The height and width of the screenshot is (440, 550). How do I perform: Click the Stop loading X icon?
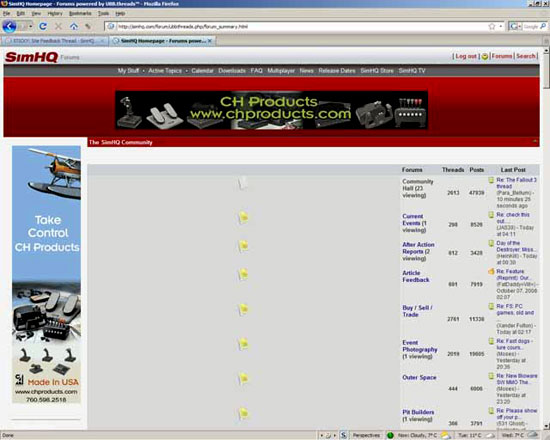(x=58, y=26)
